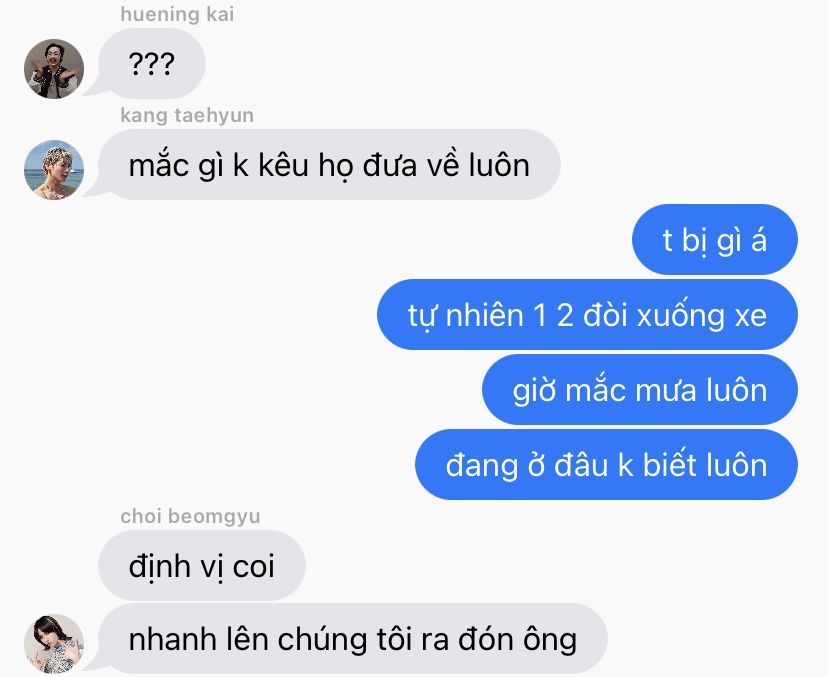Open huening kai's profile avatar
The height and width of the screenshot is (677, 828).
[x=54, y=69]
